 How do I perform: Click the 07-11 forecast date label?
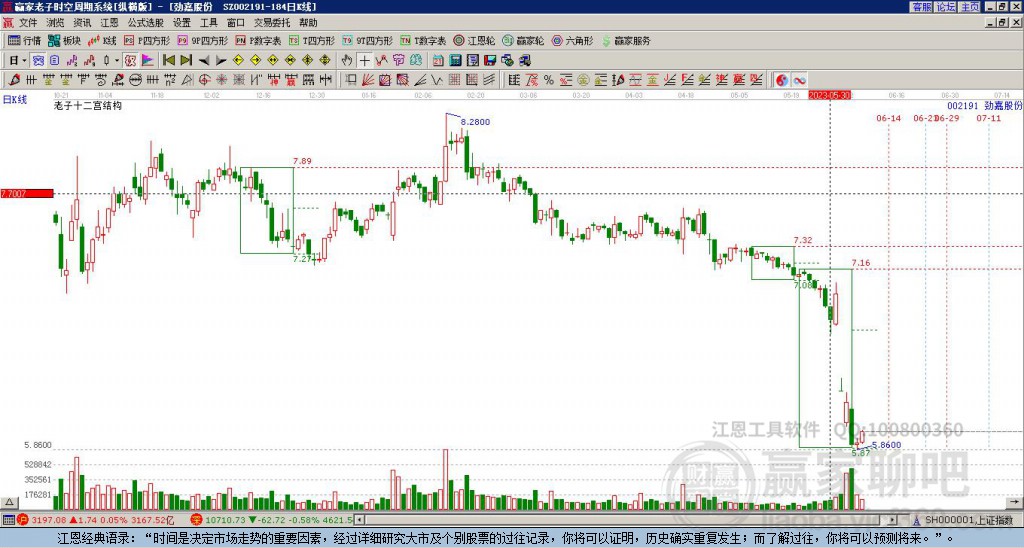coord(988,118)
